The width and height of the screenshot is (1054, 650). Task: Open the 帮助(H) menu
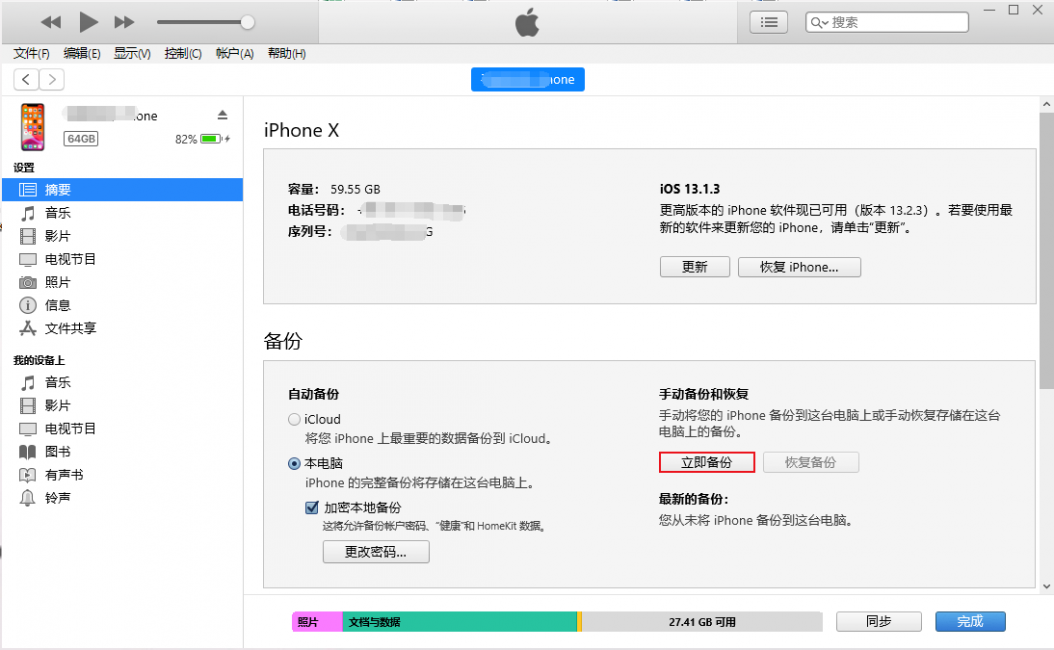[286, 53]
